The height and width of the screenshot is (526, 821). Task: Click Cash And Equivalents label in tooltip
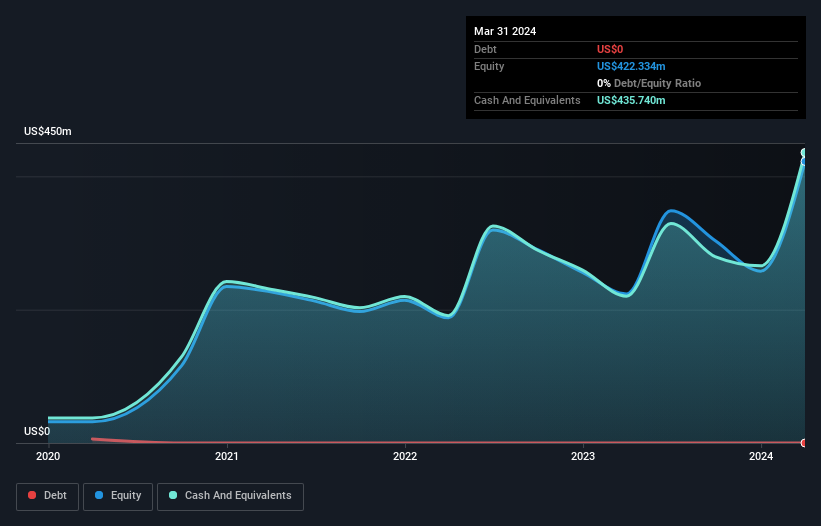(527, 100)
